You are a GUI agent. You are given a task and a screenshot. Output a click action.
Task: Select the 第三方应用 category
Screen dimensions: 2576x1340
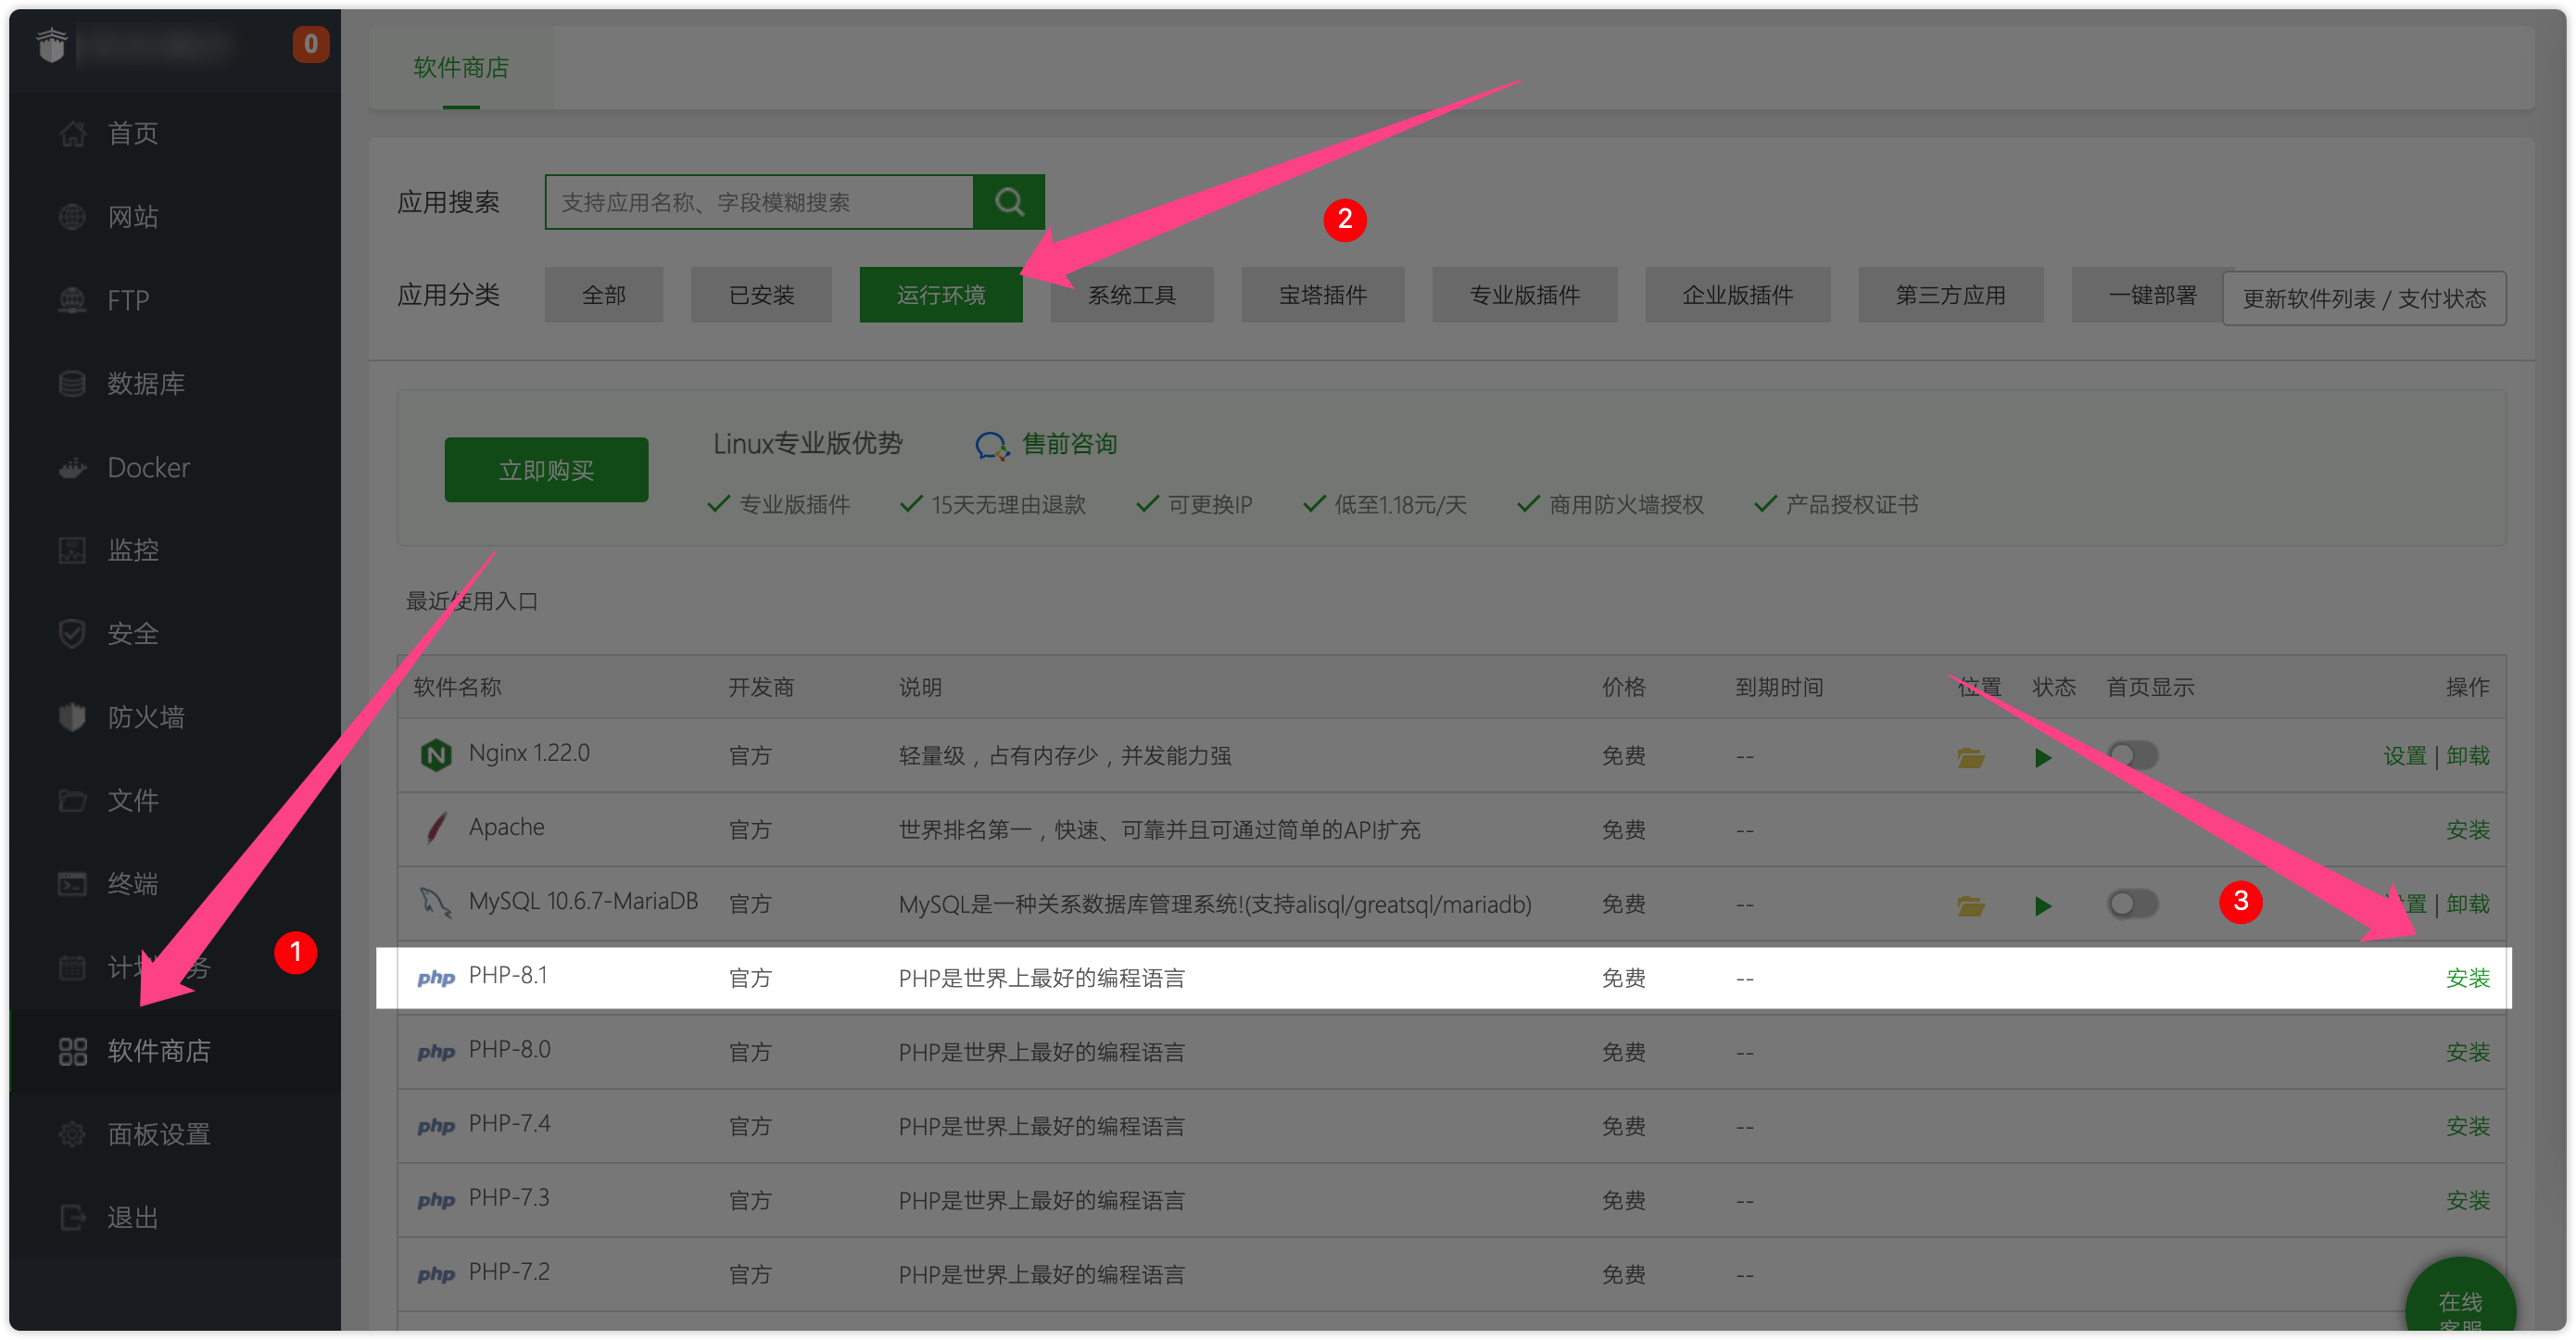click(x=1951, y=295)
